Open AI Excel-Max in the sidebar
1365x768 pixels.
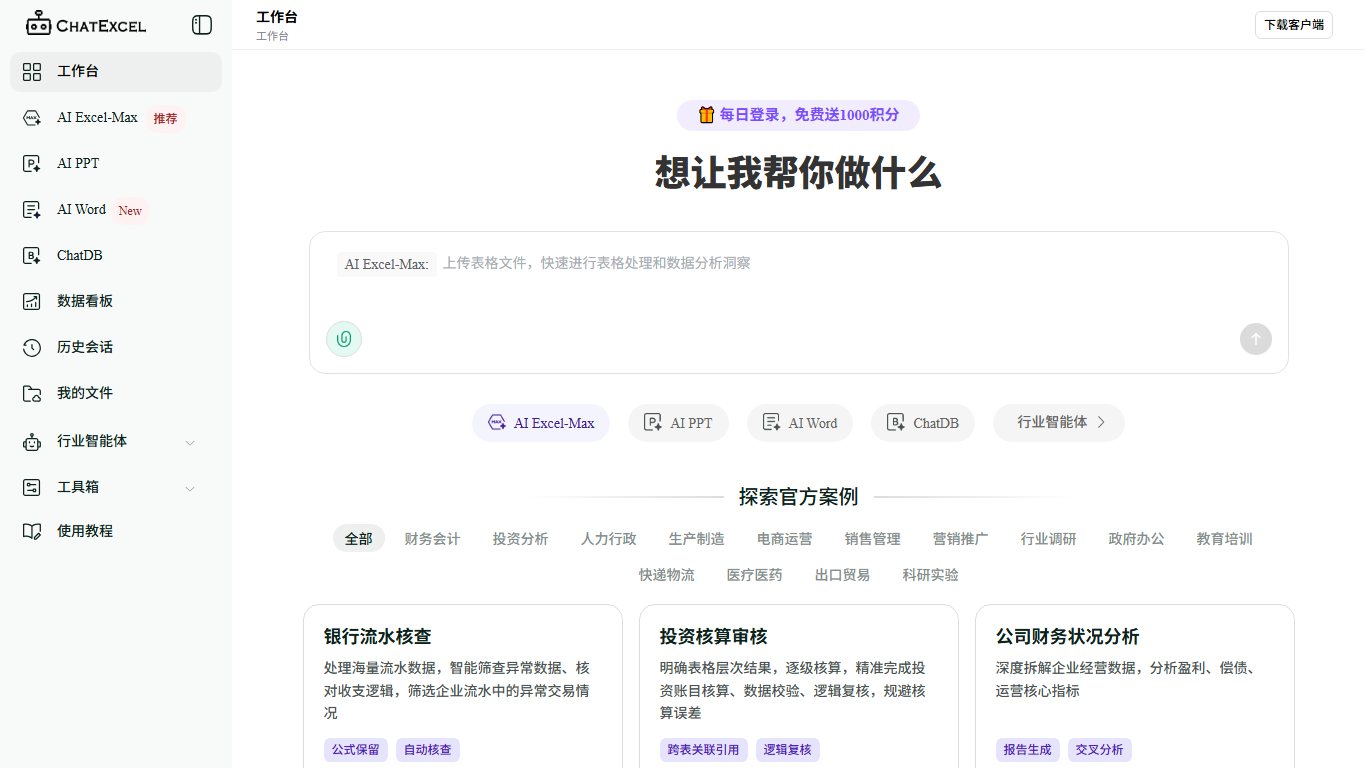tap(116, 118)
